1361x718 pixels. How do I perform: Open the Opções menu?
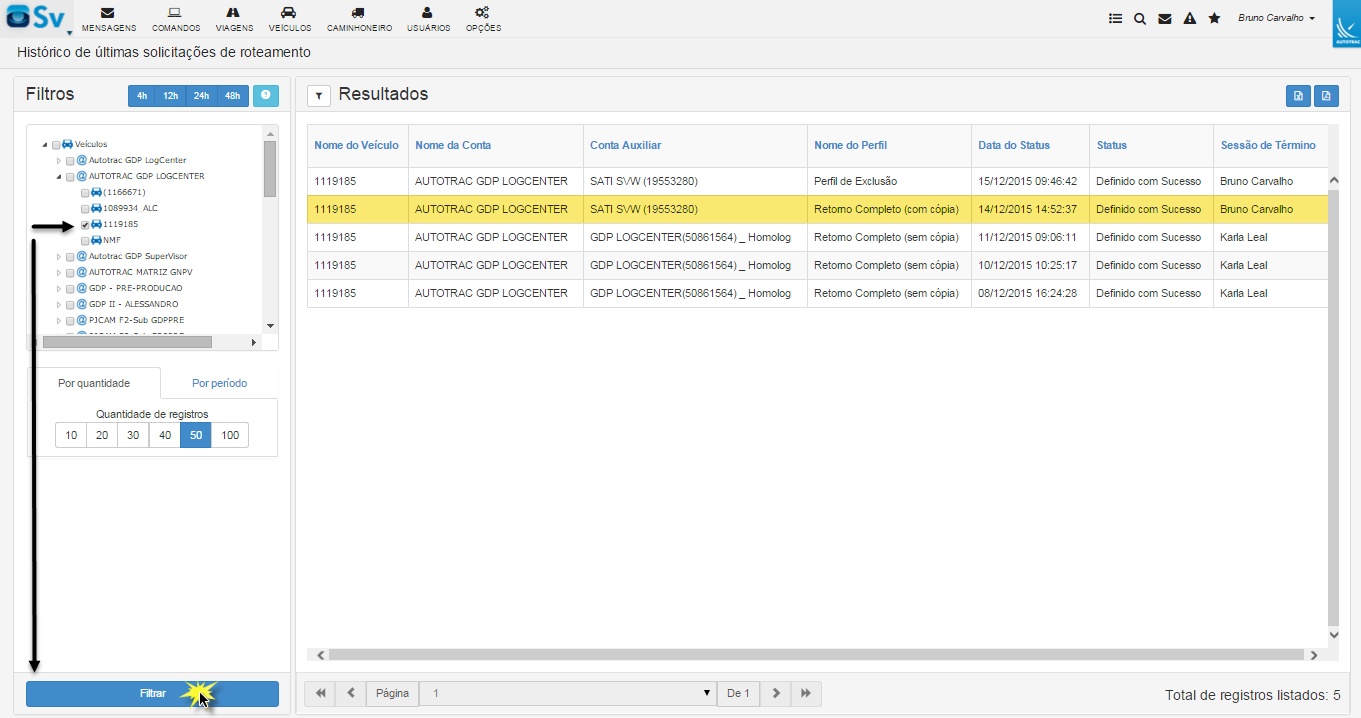tap(483, 19)
